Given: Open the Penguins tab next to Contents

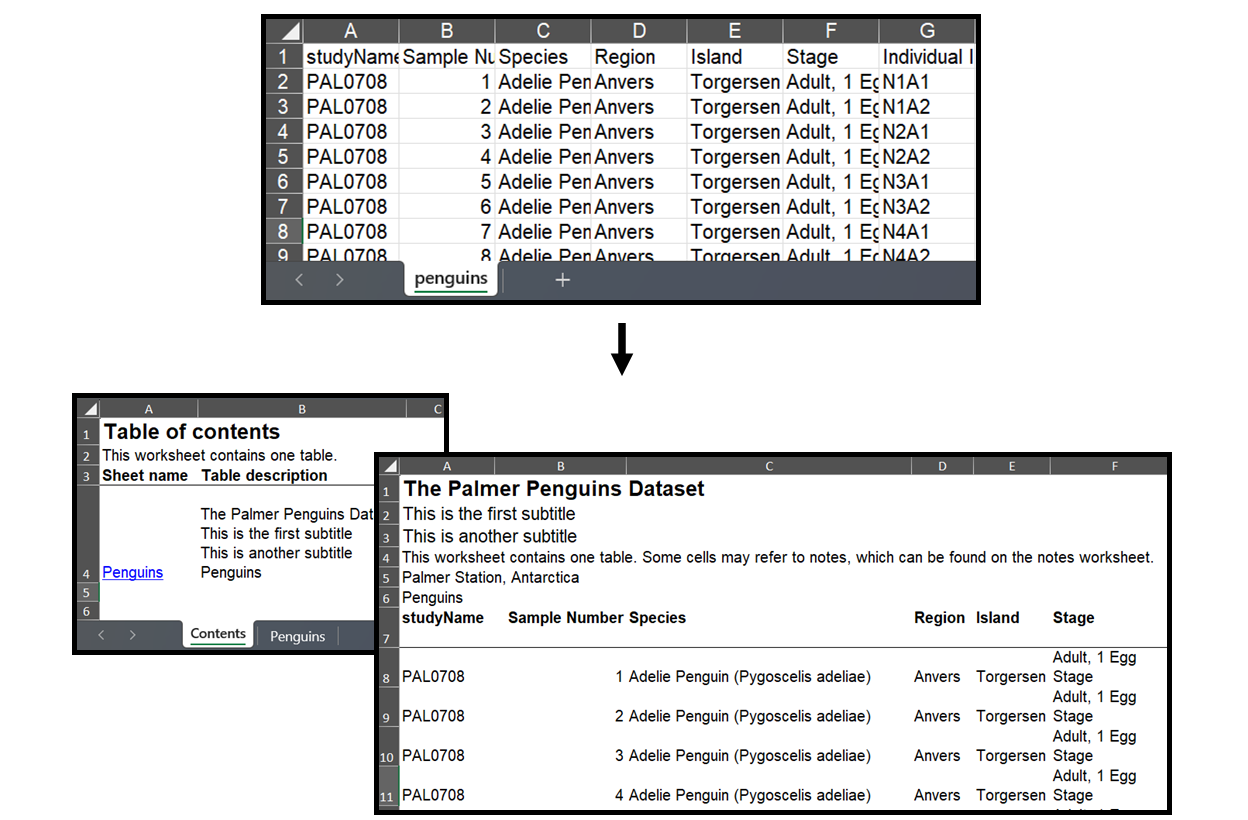Looking at the screenshot, I should click(297, 636).
